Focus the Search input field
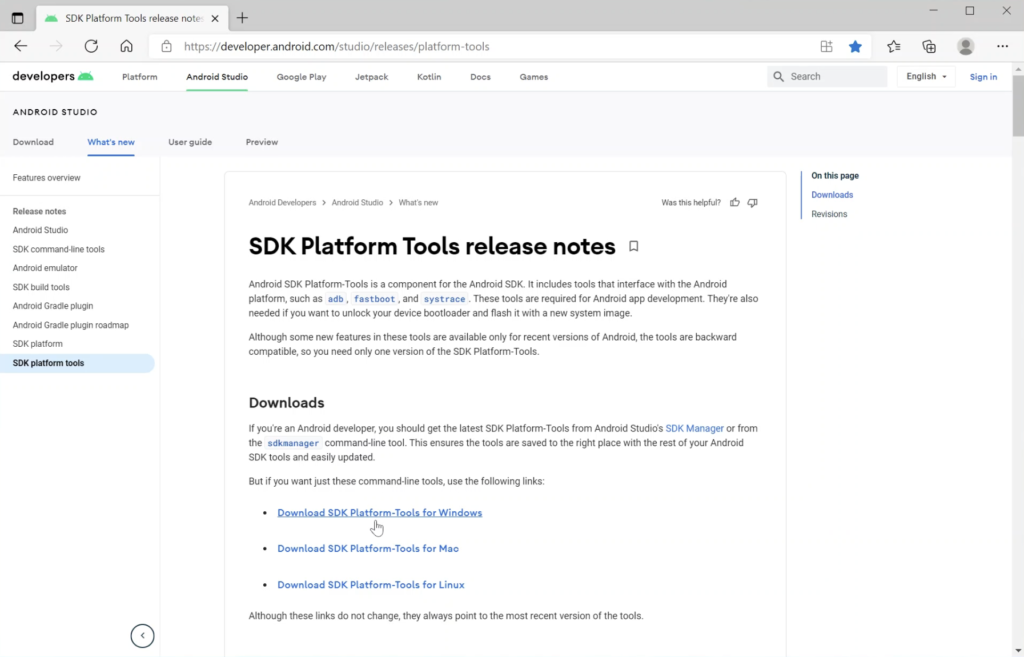 pyautogui.click(x=827, y=76)
